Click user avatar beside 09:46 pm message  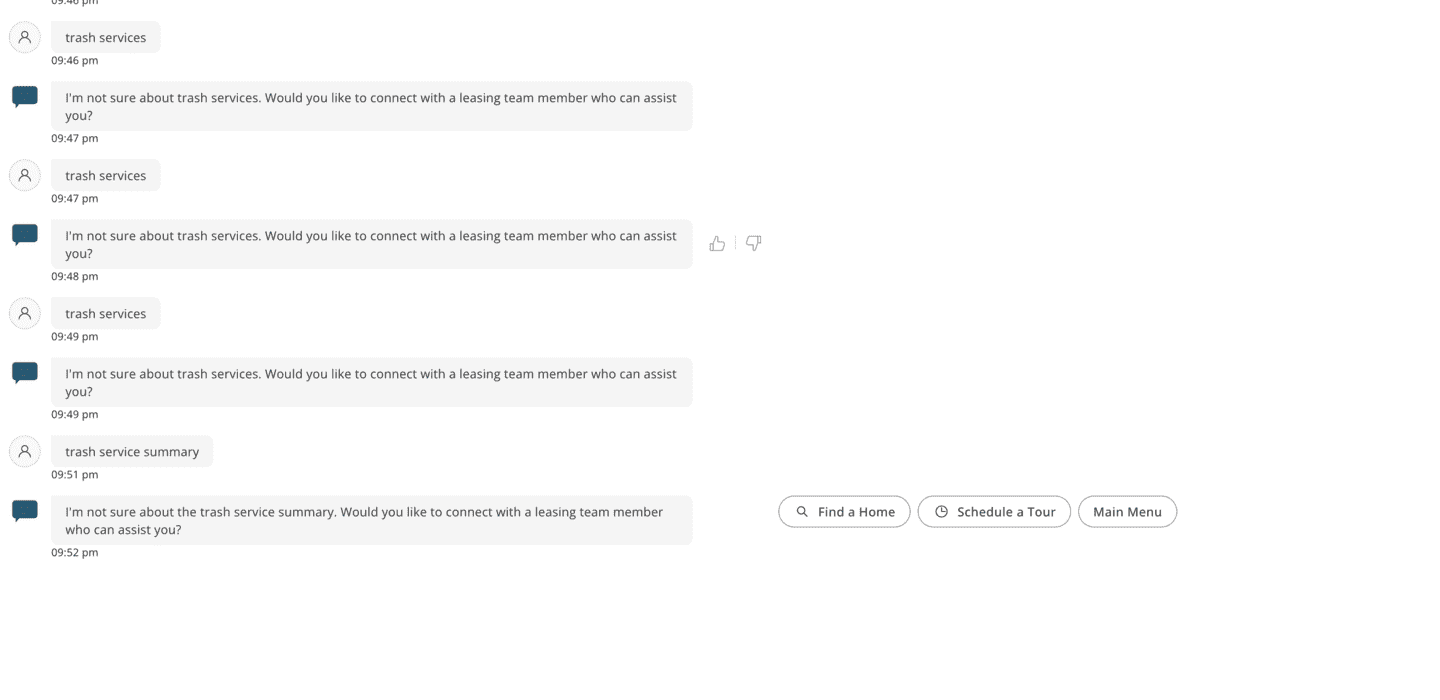(25, 37)
